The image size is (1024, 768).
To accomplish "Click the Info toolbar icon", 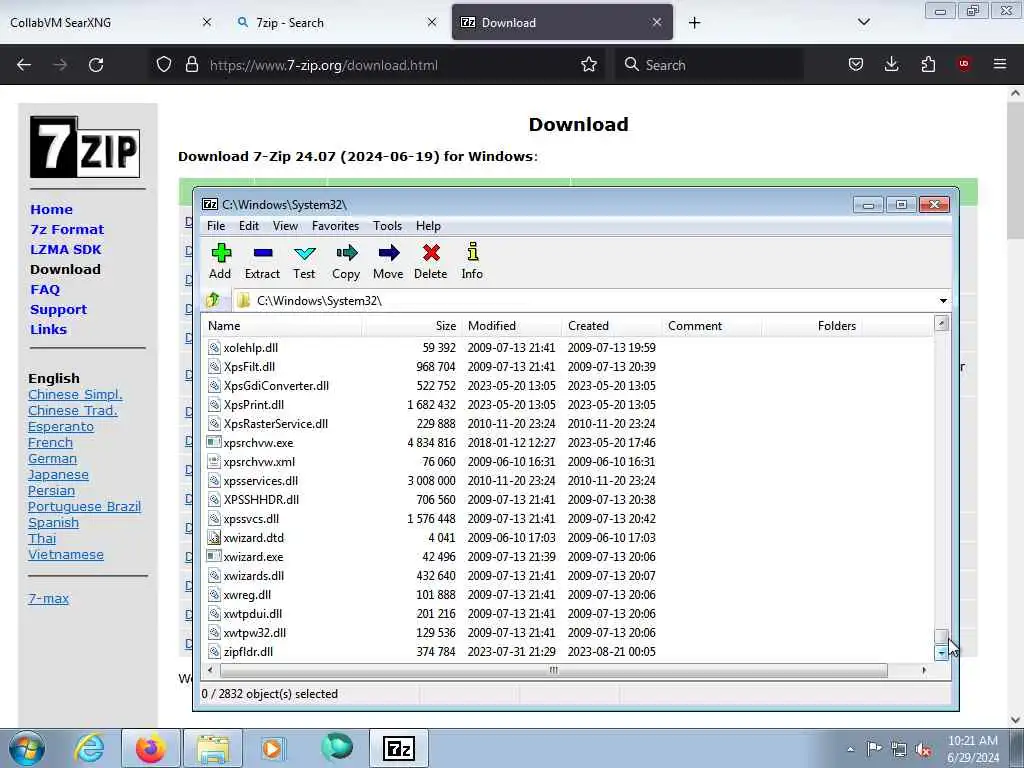I will click(472, 261).
